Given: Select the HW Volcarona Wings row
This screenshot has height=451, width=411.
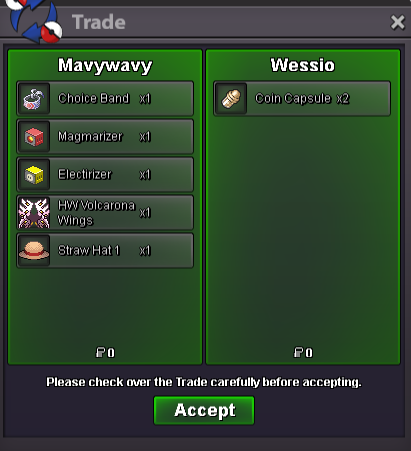Looking at the screenshot, I should click(x=105, y=213).
